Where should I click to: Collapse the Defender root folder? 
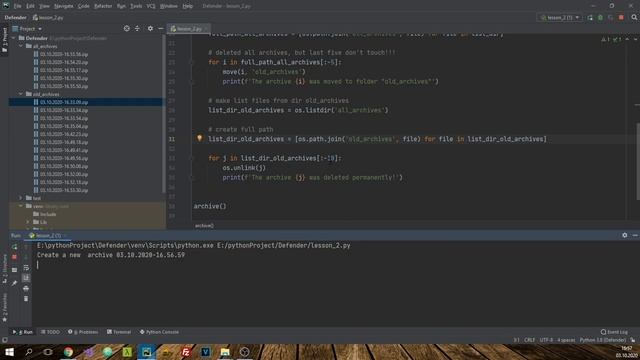click(14, 38)
